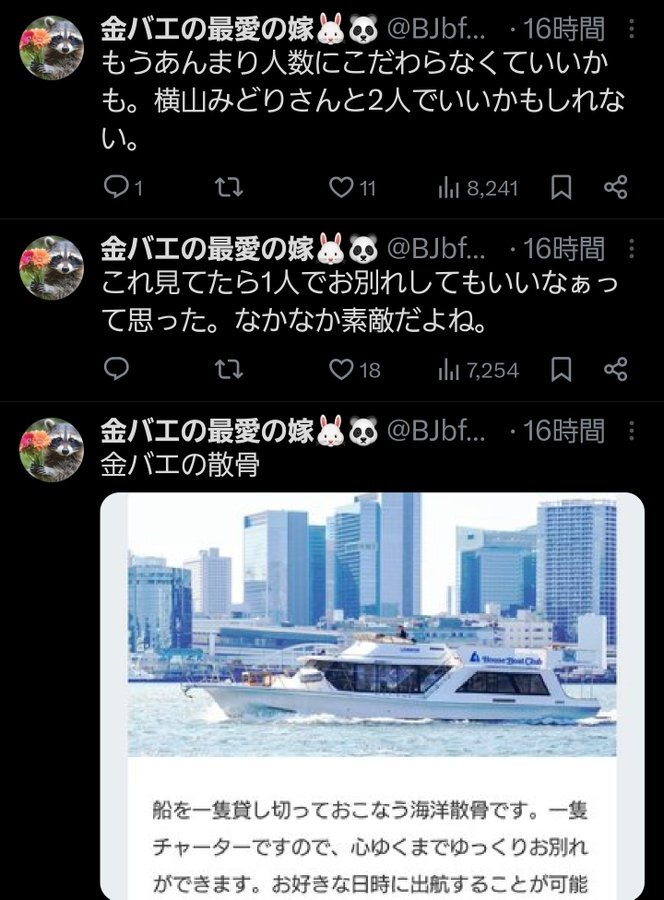
Task: Bookmark the first tweet
Action: 561,188
